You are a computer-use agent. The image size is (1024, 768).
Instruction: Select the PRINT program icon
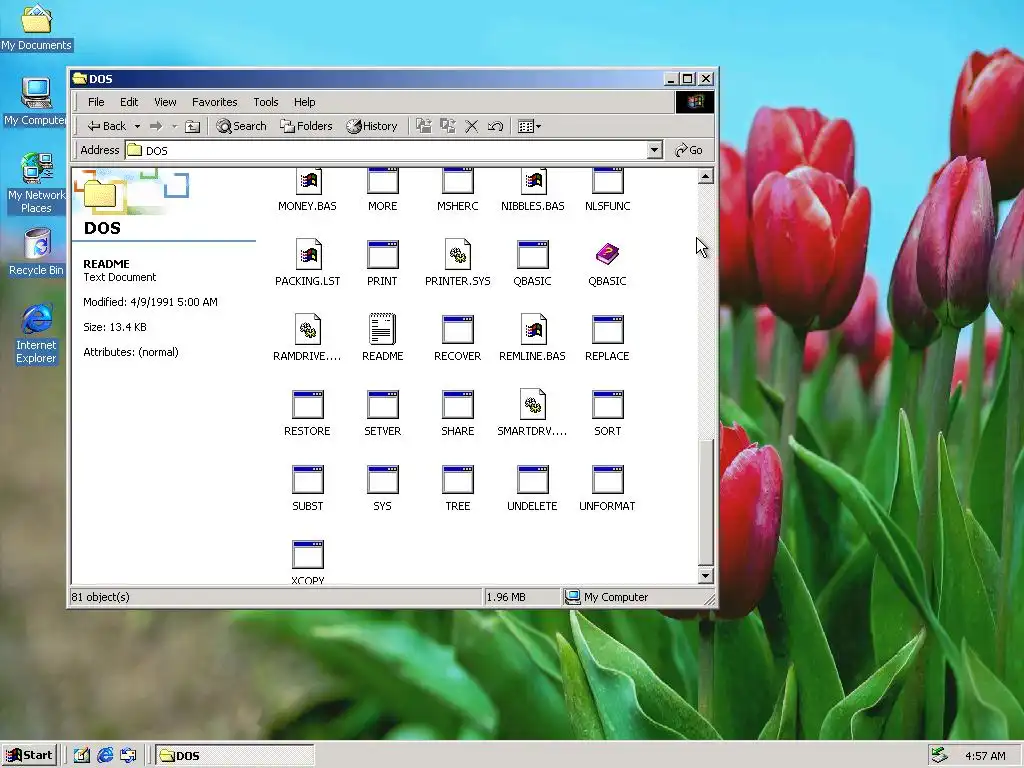[x=383, y=255]
